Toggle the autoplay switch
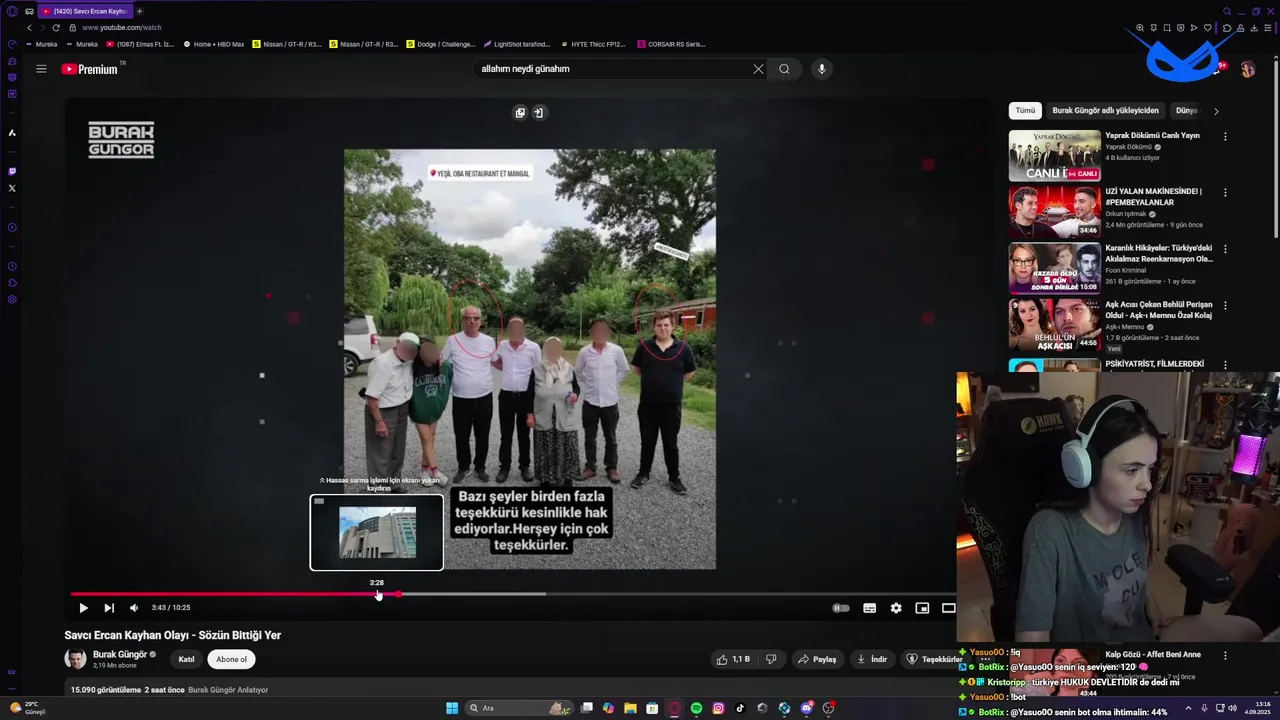The width and height of the screenshot is (1280, 720). [841, 608]
